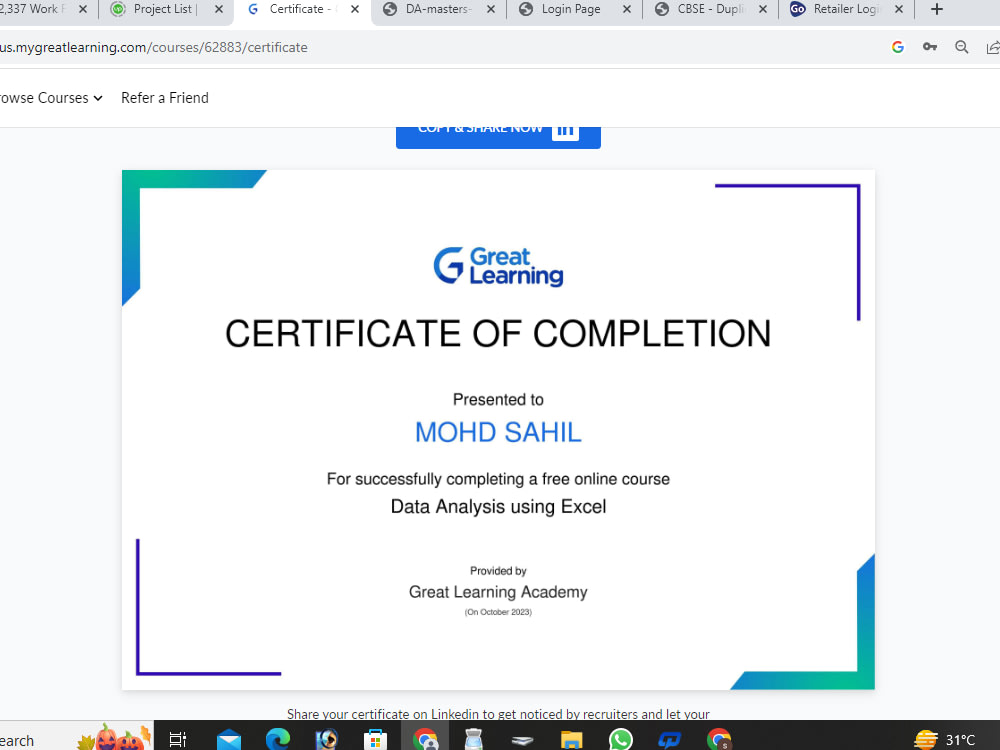Open the Refer a Friend link
This screenshot has height=750, width=1000.
pos(165,98)
